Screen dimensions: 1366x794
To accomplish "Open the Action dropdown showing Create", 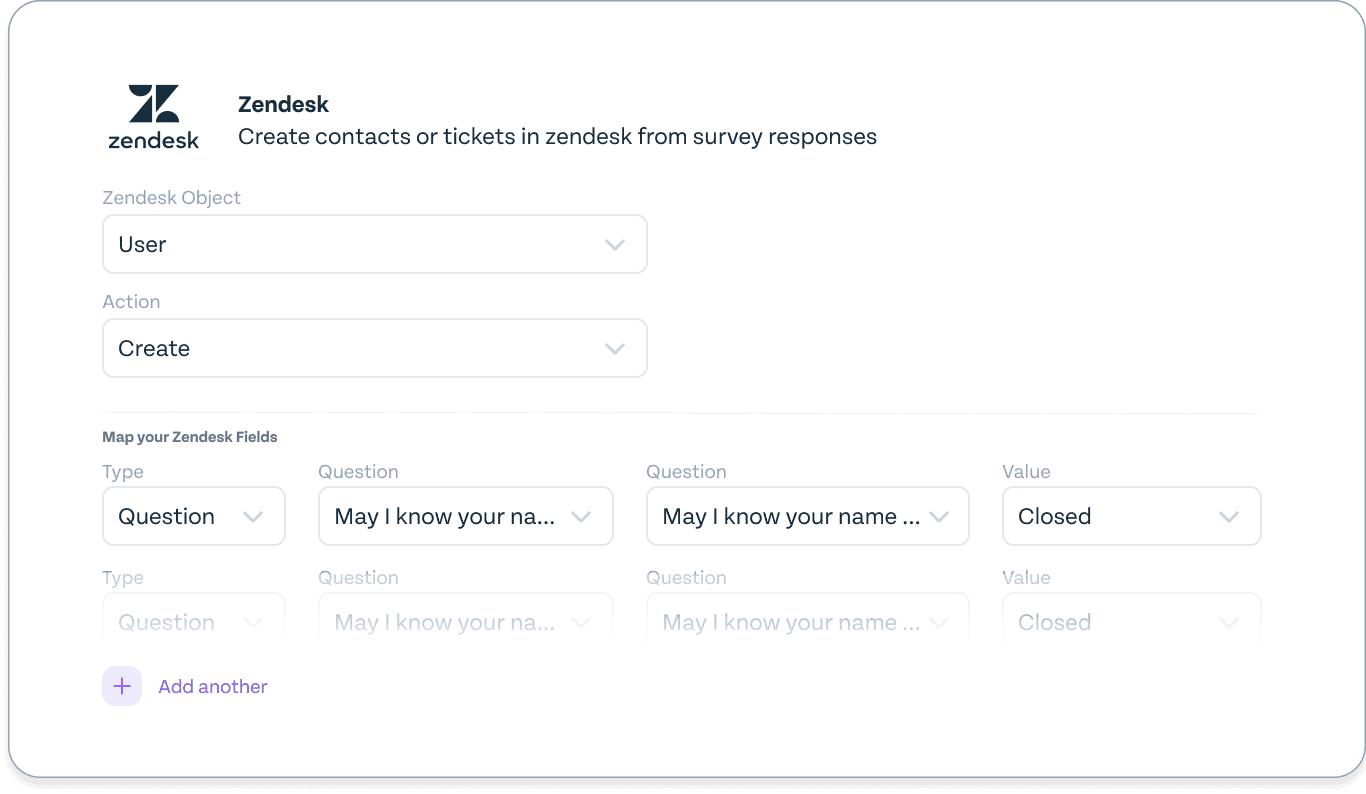I will click(x=375, y=348).
